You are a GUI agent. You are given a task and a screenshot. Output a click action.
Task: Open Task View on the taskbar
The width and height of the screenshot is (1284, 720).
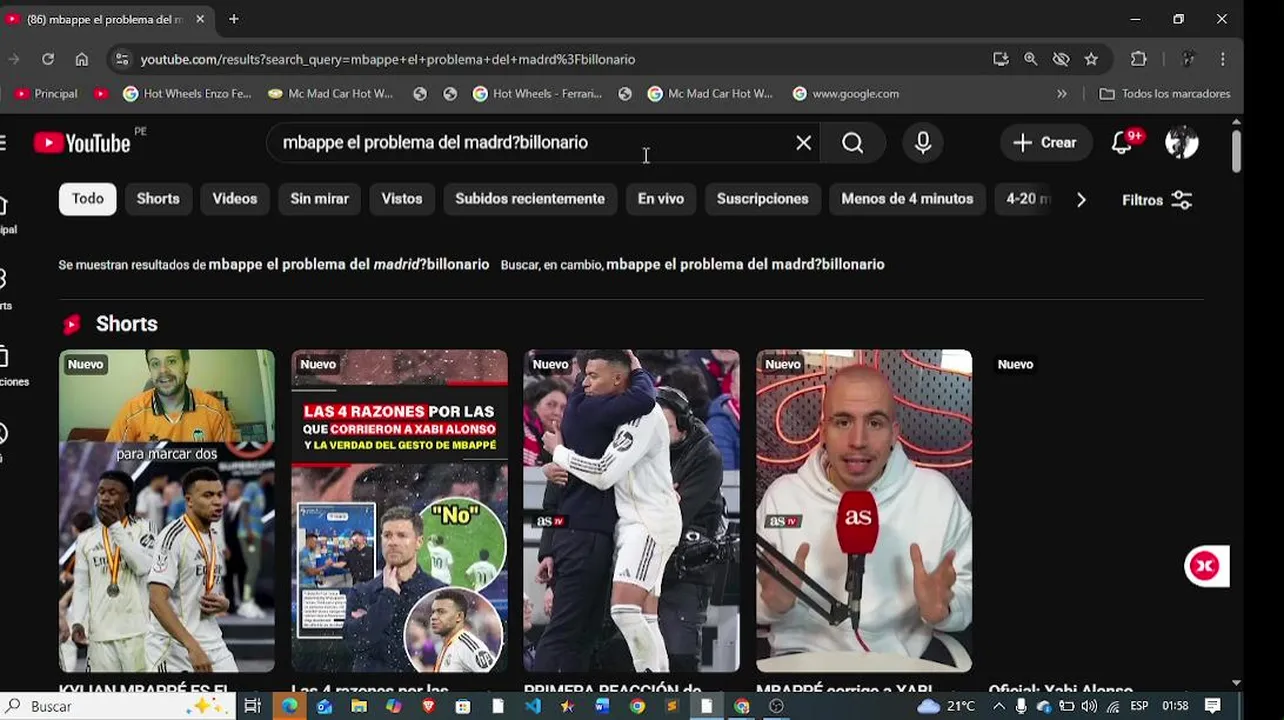(x=253, y=706)
